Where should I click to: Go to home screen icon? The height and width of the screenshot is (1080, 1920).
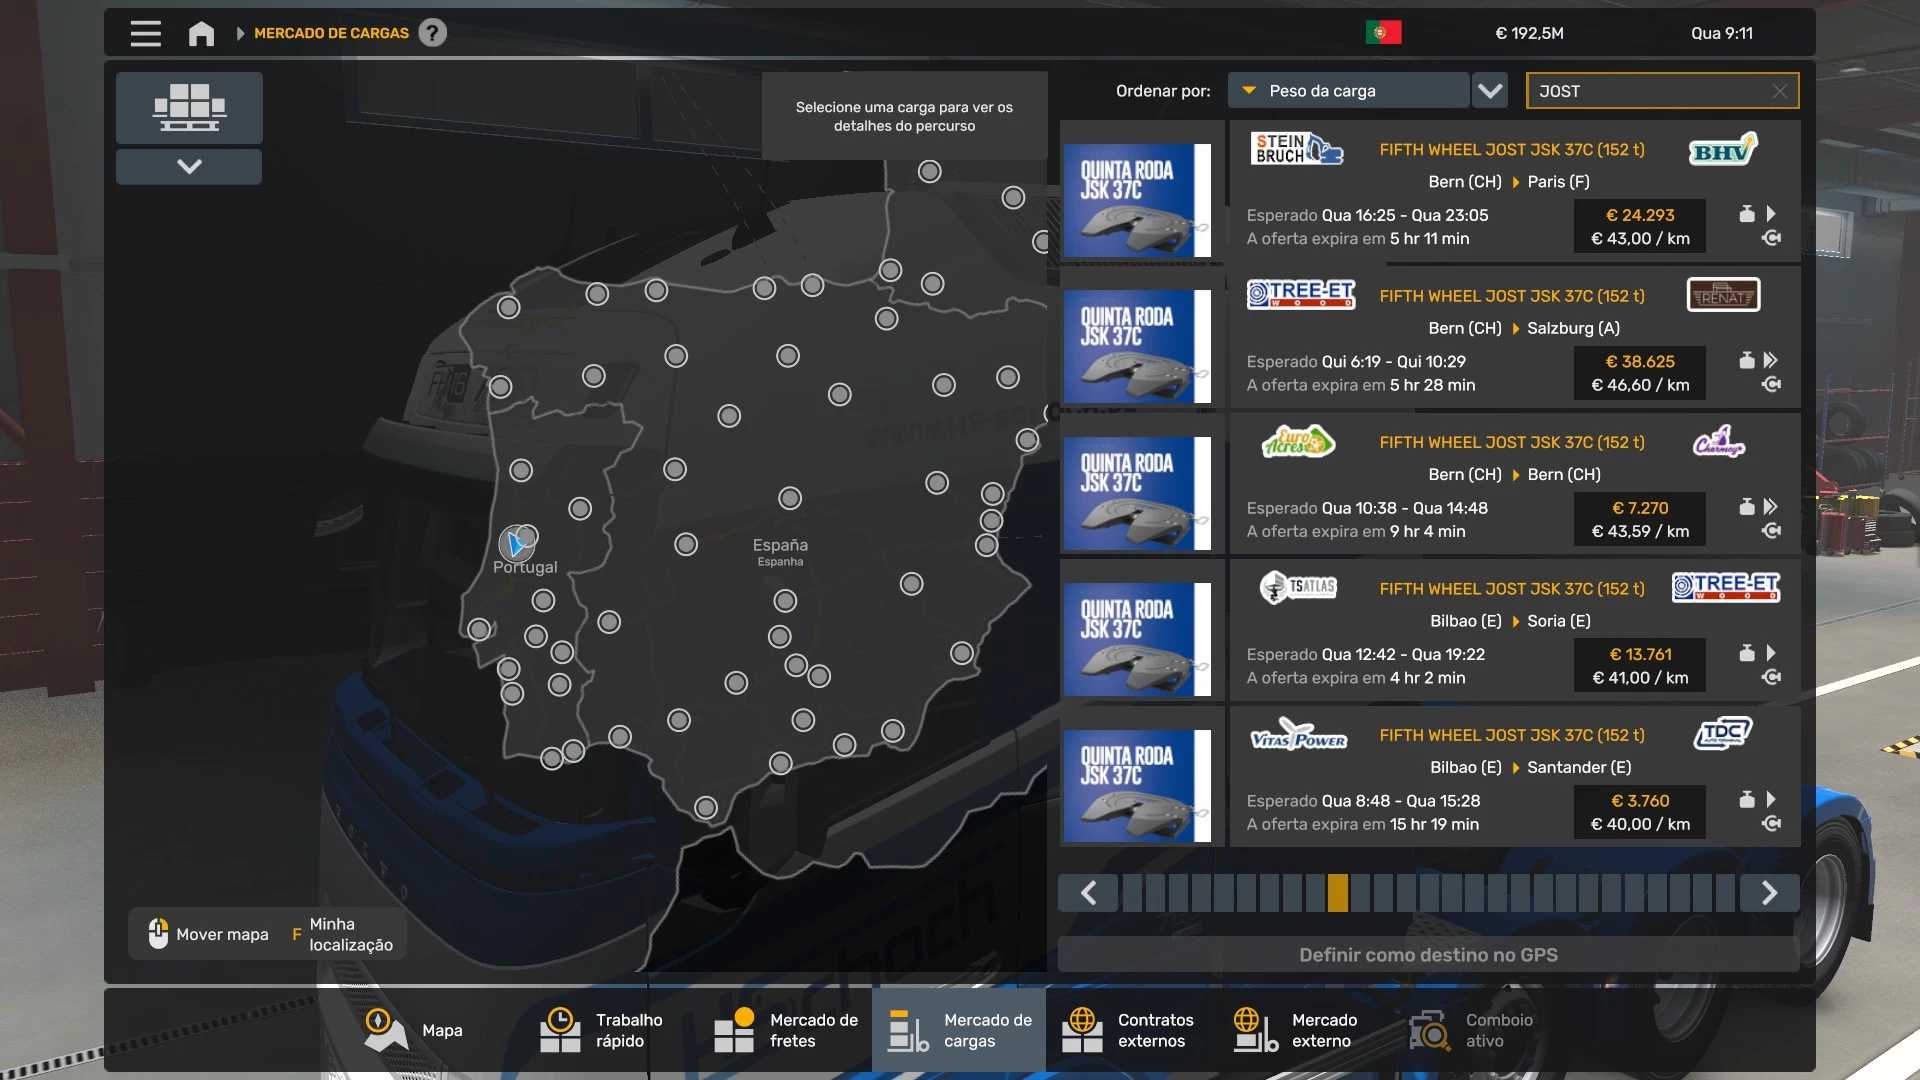(201, 33)
